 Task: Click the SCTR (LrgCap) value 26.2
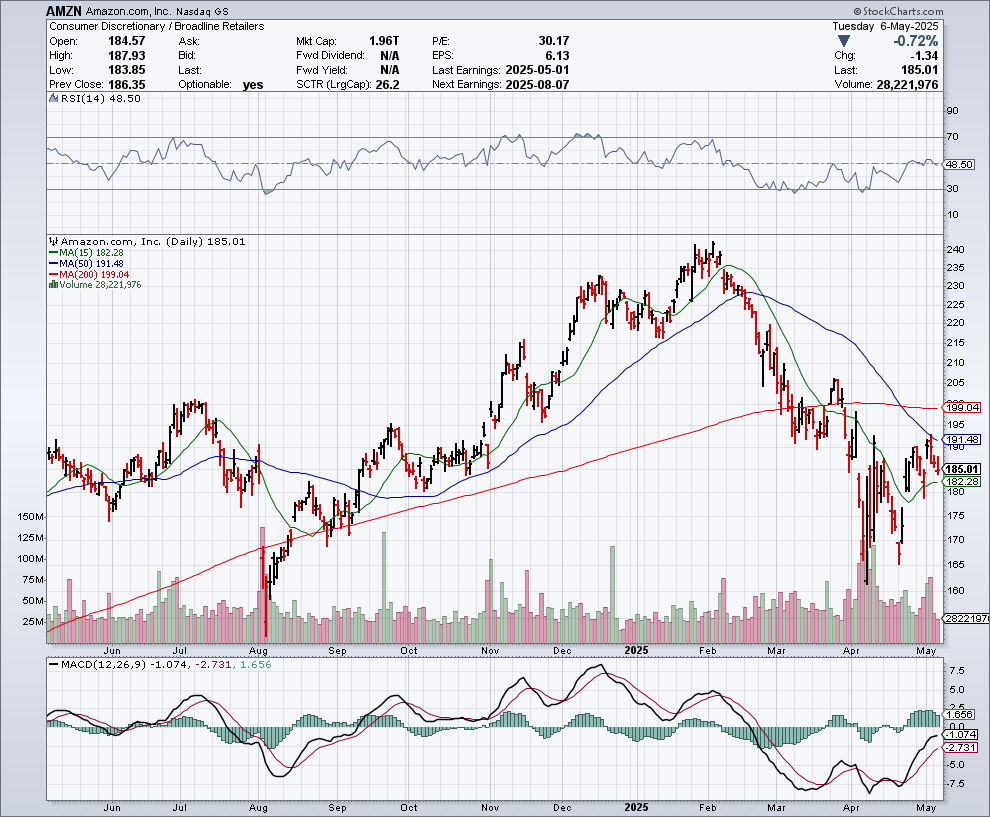(x=388, y=85)
